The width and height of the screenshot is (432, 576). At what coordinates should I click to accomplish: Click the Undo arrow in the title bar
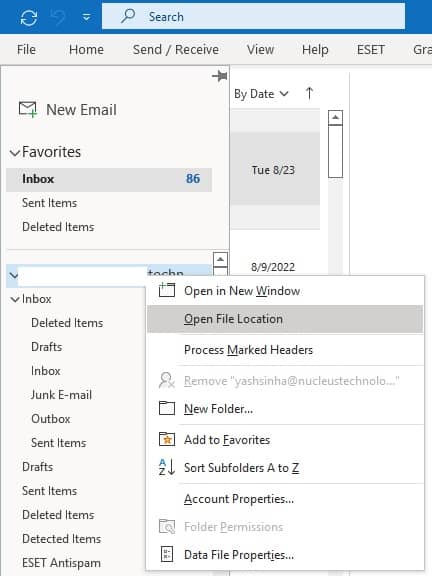click(58, 17)
